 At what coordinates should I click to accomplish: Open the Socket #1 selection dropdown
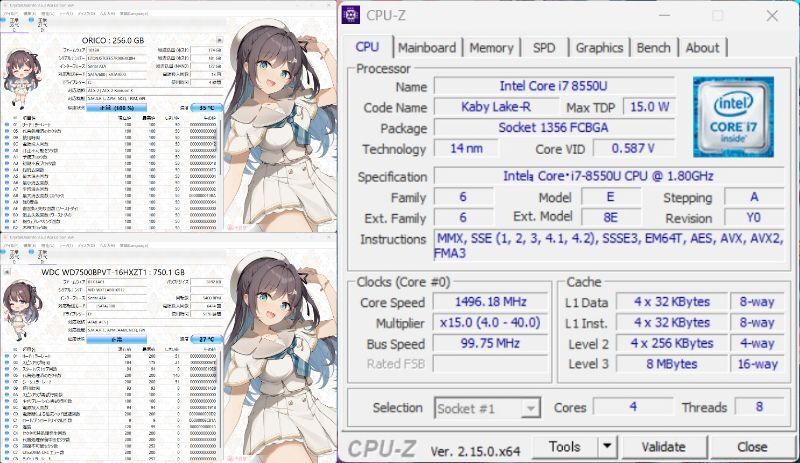(x=487, y=408)
